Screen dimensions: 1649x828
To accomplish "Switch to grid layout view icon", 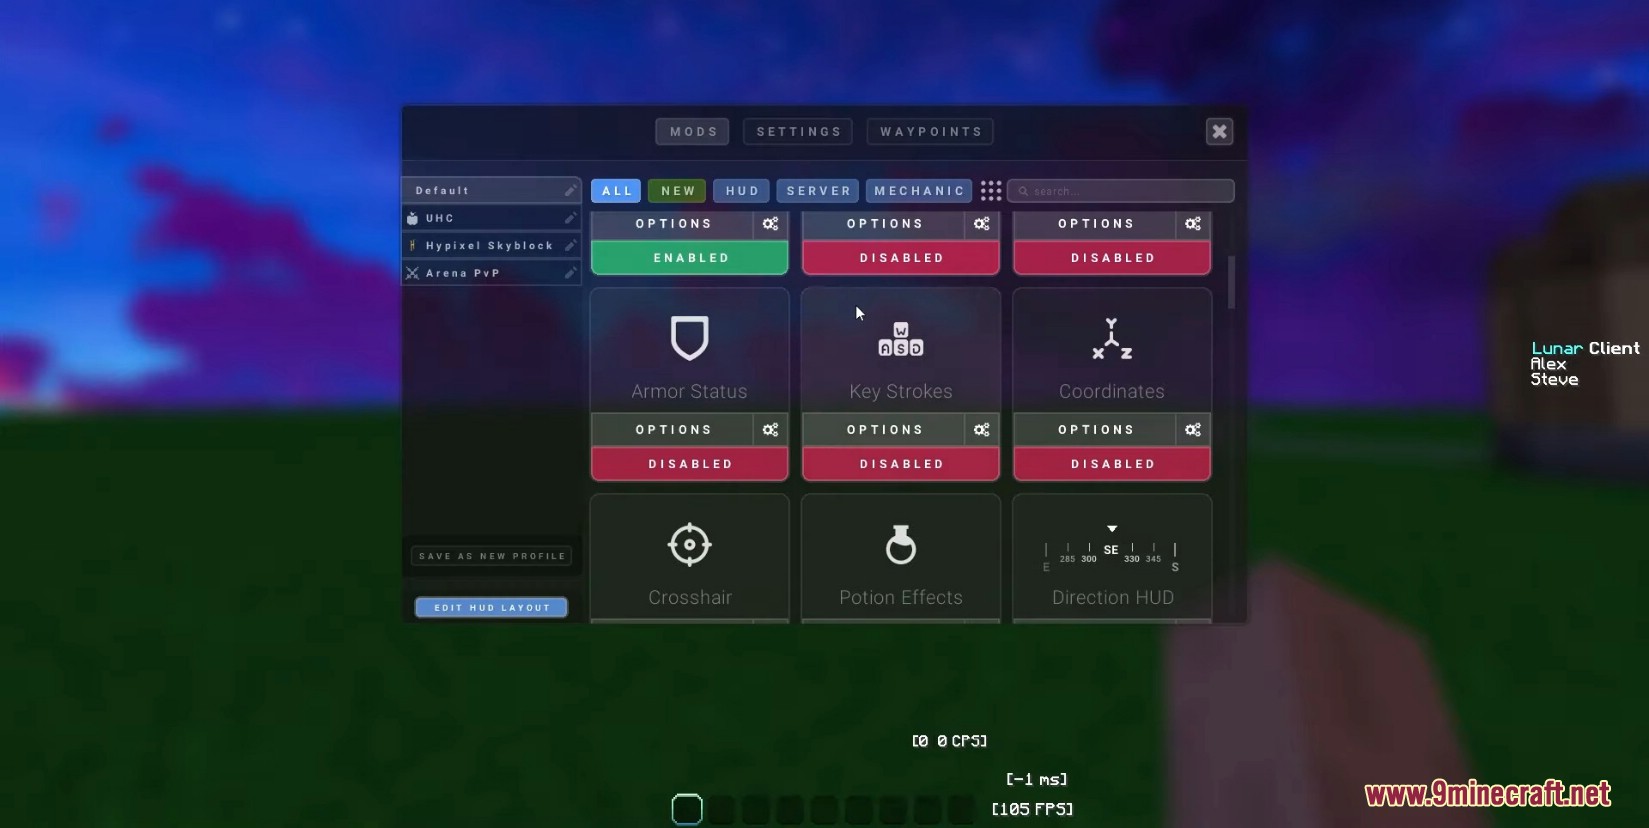I will [990, 190].
